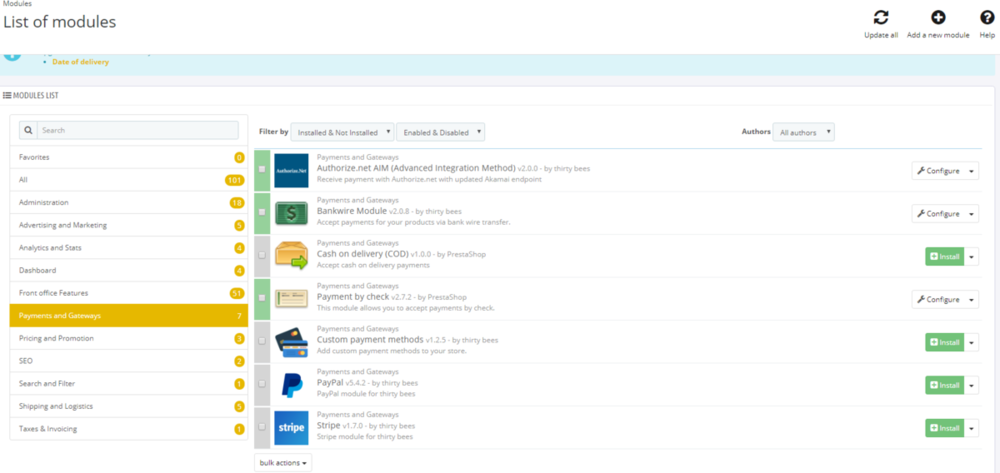The height and width of the screenshot is (473, 1000).
Task: Open the Date of delivery link
Action: pyautogui.click(x=80, y=62)
